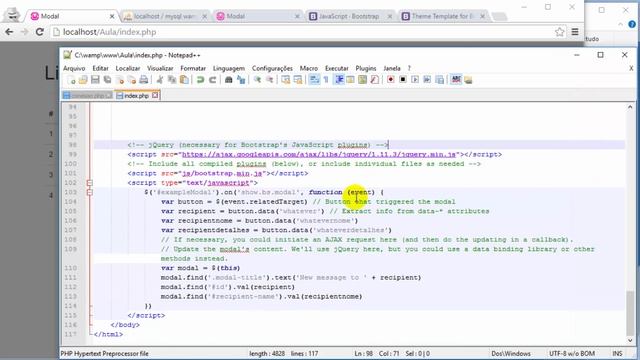
Task: Run macro multiple times icon
Action: 427,80
